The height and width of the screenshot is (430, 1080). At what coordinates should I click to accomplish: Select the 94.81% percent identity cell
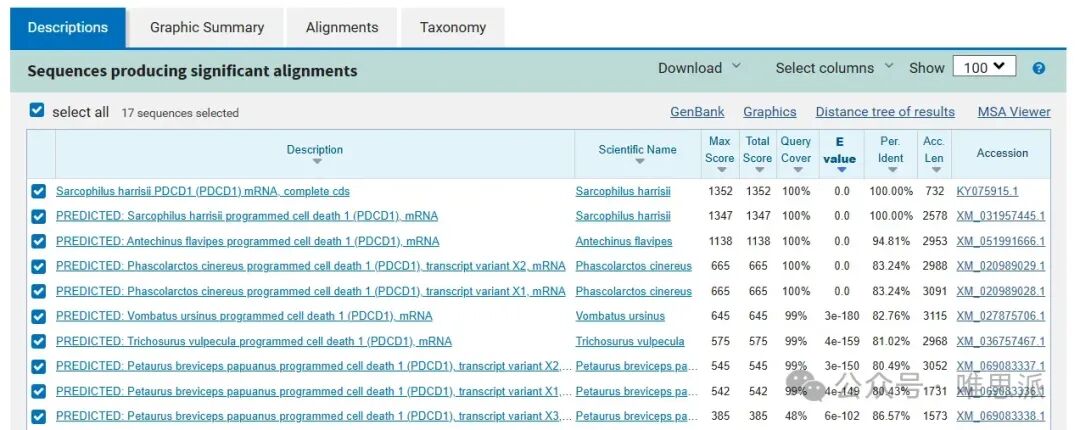[891, 241]
